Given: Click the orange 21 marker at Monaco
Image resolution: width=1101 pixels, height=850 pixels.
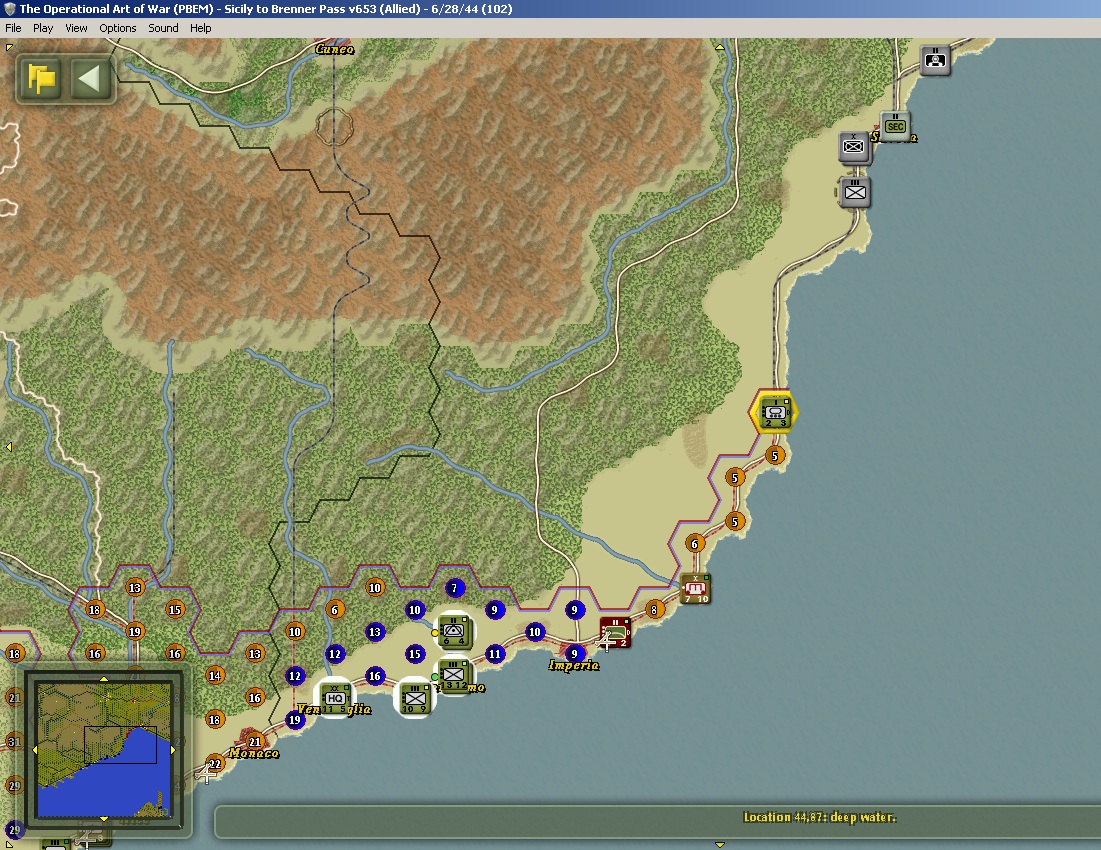Looking at the screenshot, I should point(255,741).
